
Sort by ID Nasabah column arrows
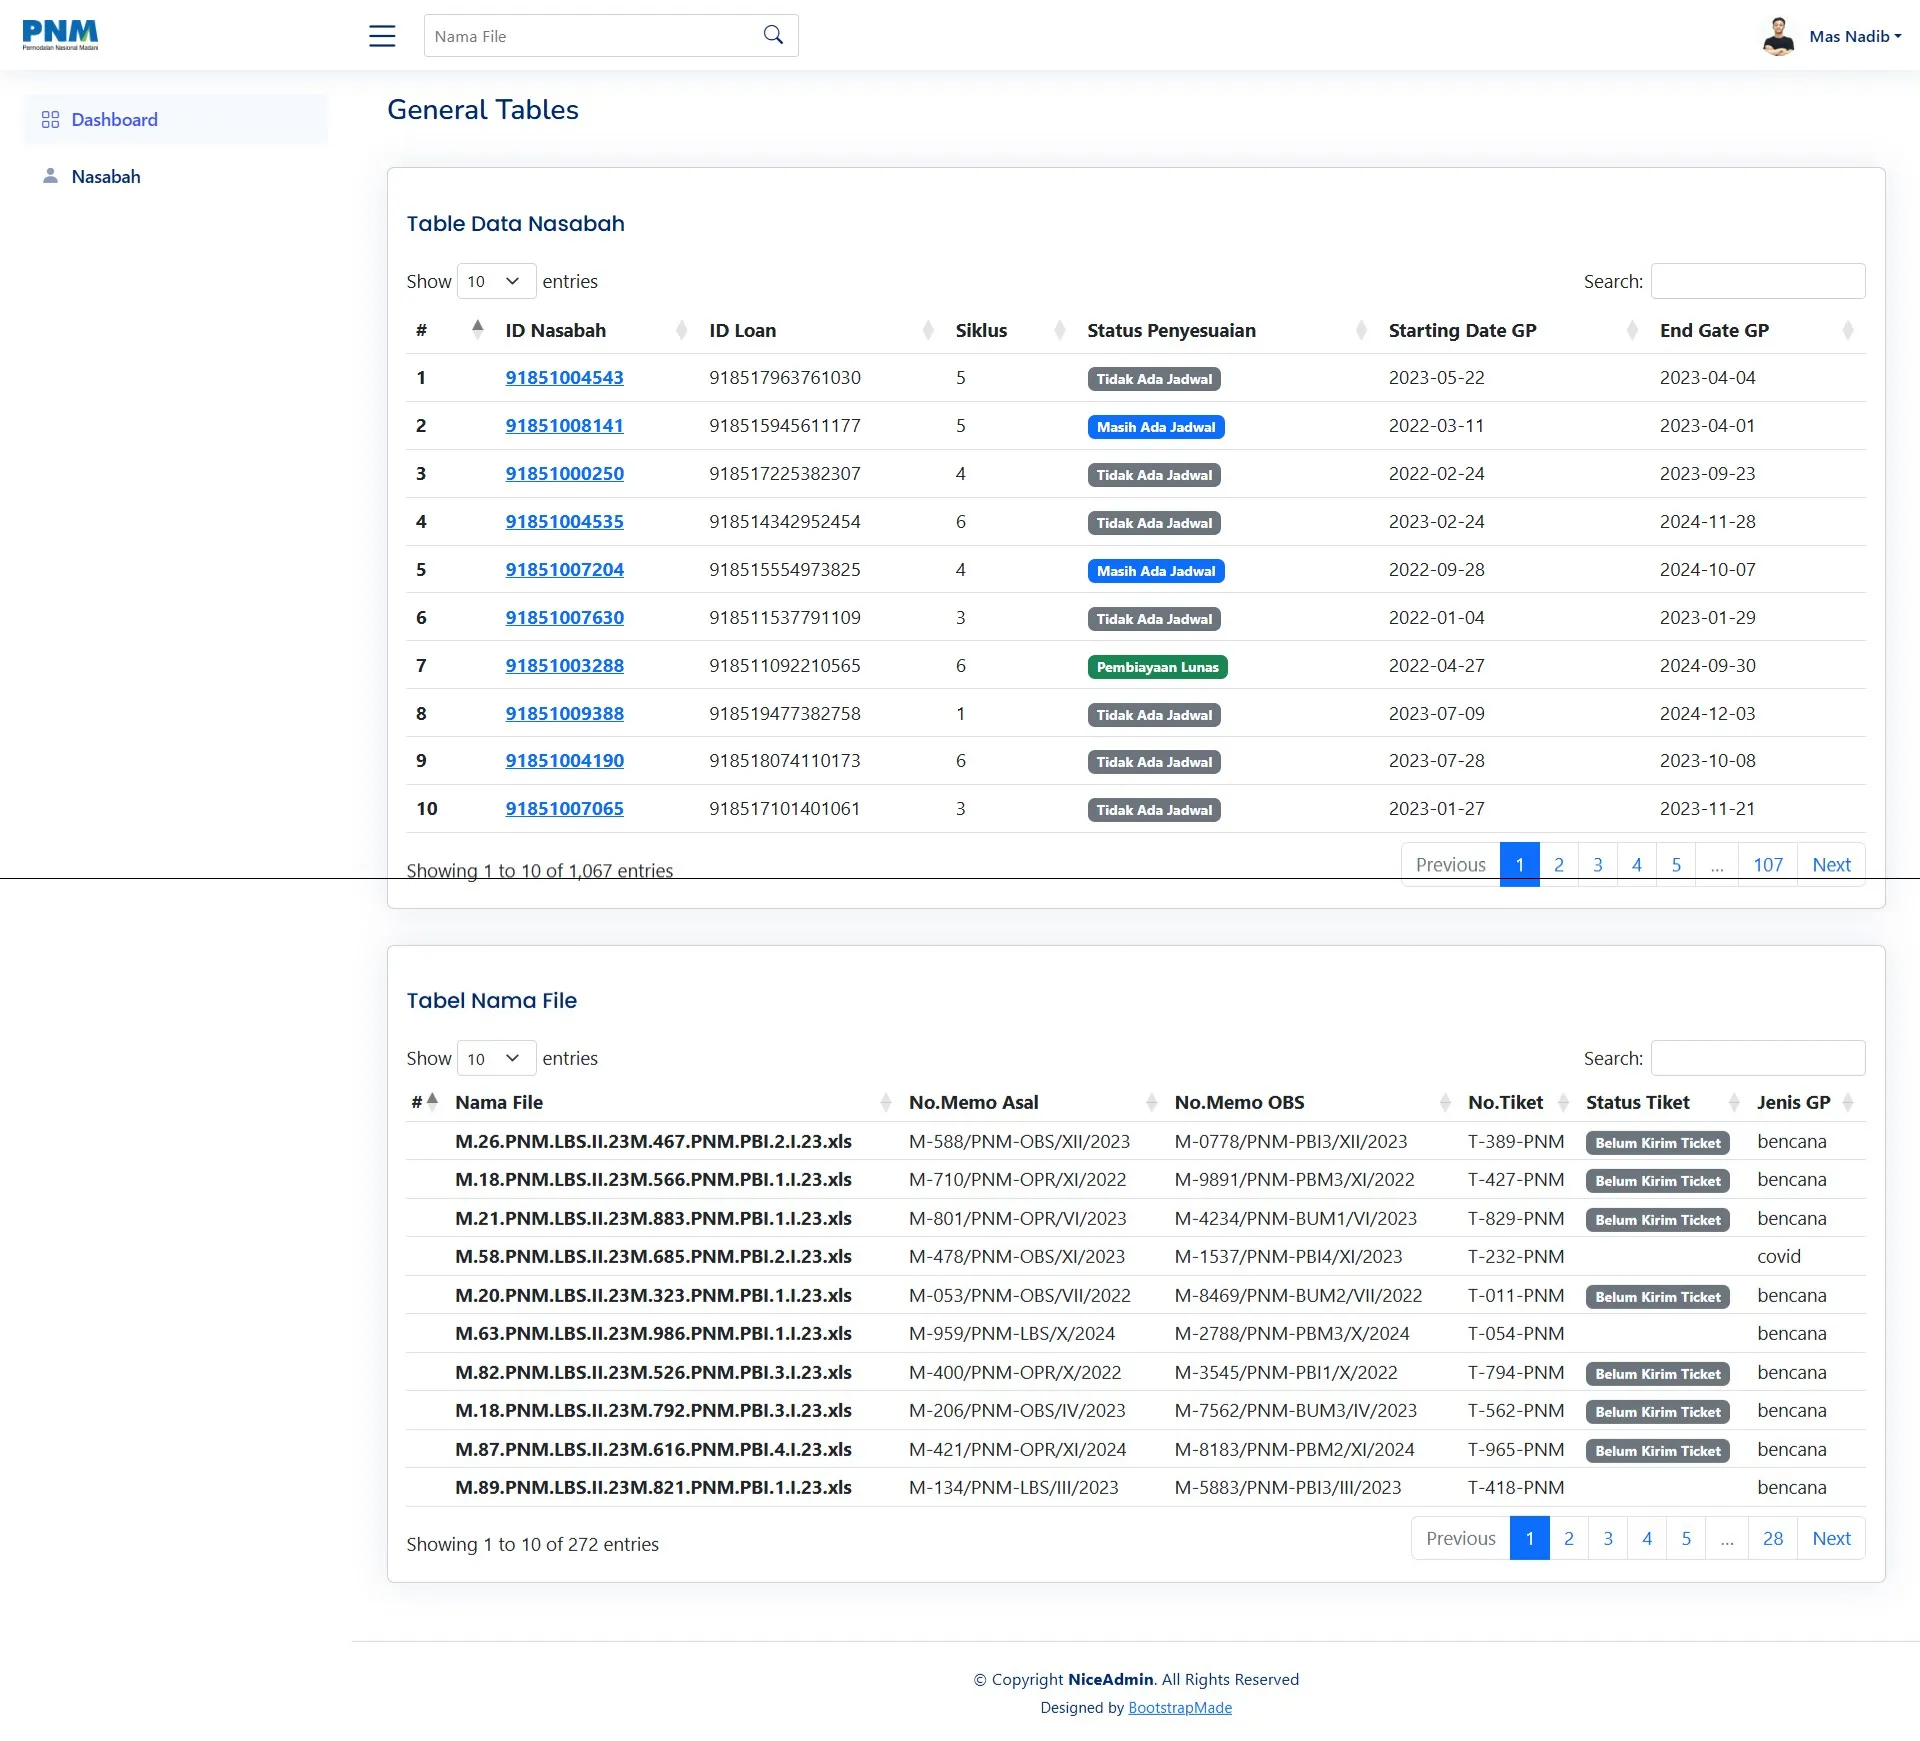[682, 330]
